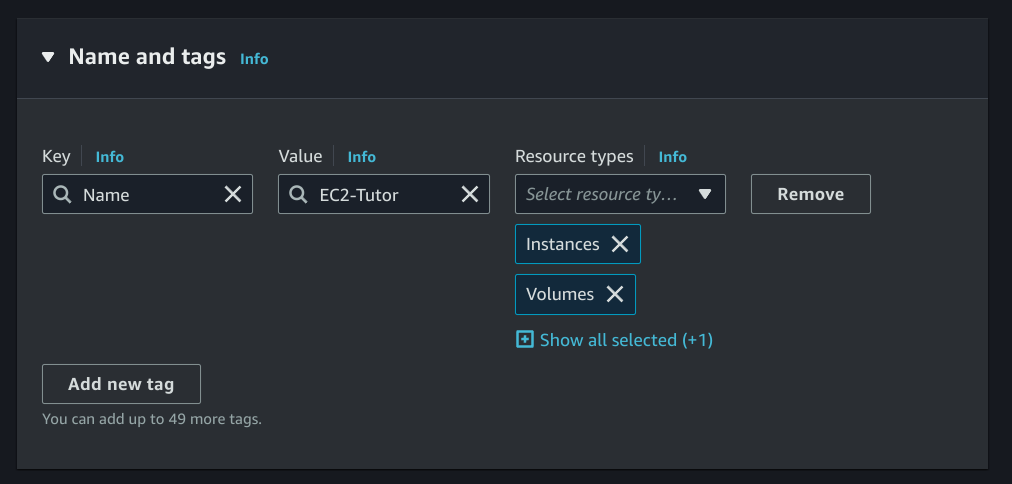
Task: Click the Resource types dropdown arrow
Action: pos(704,194)
